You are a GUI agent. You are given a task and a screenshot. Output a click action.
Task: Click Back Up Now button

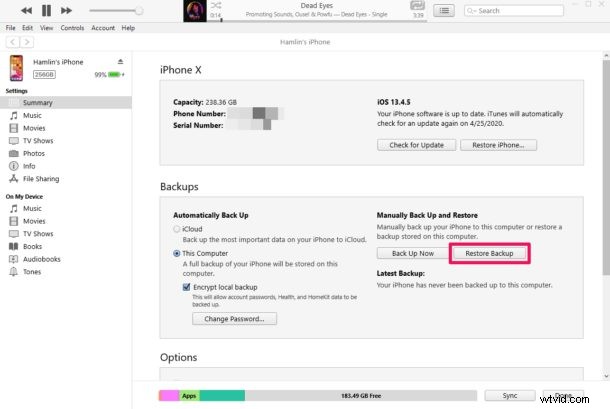[412, 253]
